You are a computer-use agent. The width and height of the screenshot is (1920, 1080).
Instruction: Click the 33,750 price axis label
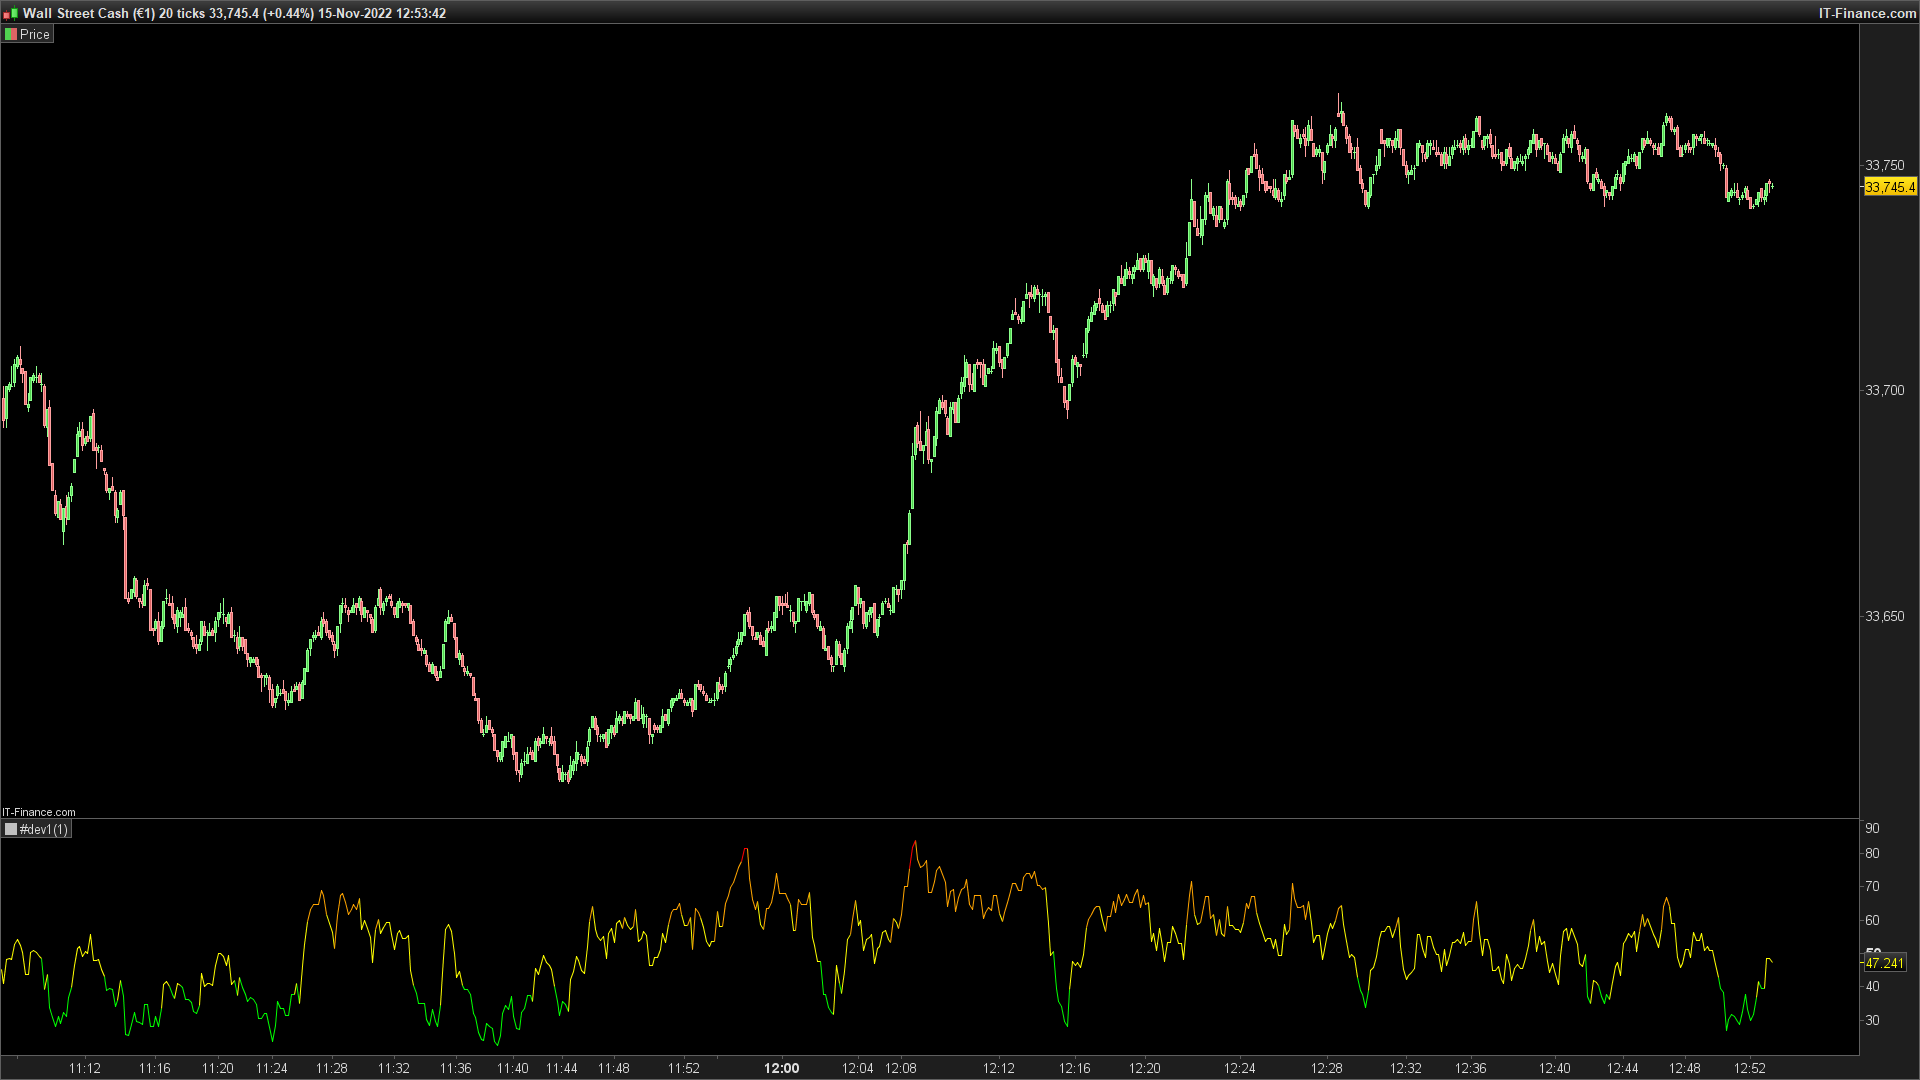[x=1884, y=165]
